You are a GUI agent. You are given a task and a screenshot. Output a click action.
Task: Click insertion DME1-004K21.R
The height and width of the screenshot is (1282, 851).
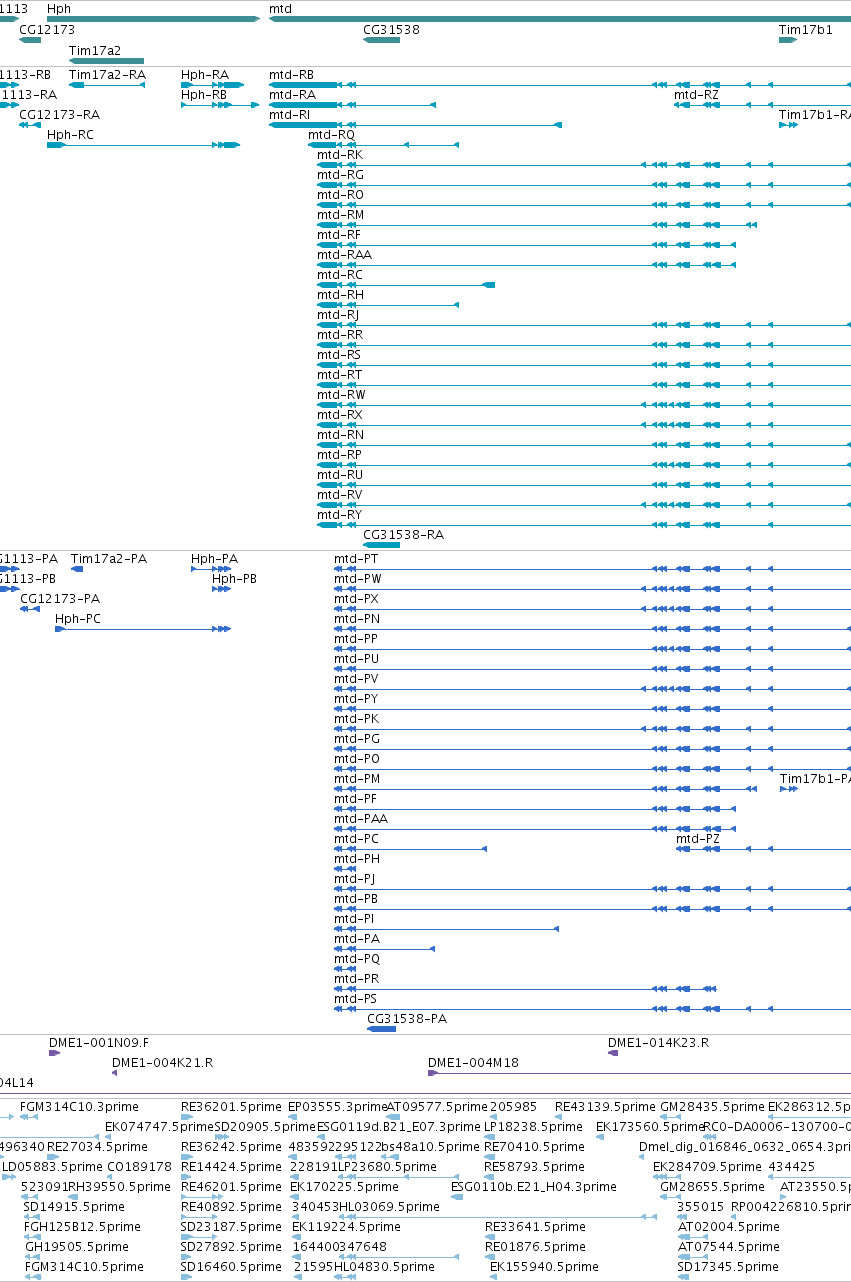click(163, 1063)
